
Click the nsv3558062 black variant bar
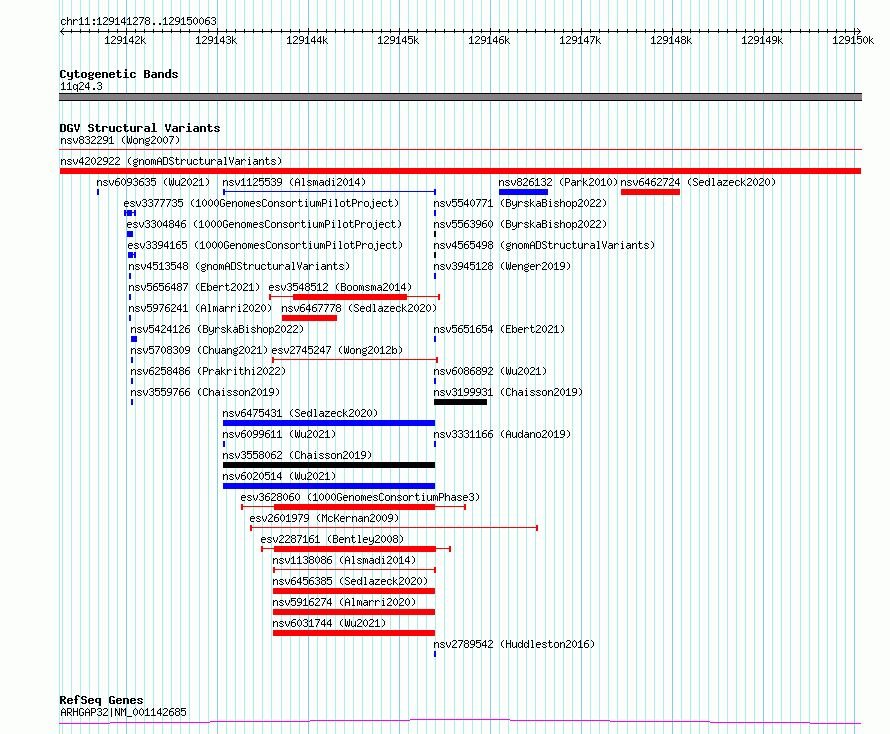coord(329,465)
